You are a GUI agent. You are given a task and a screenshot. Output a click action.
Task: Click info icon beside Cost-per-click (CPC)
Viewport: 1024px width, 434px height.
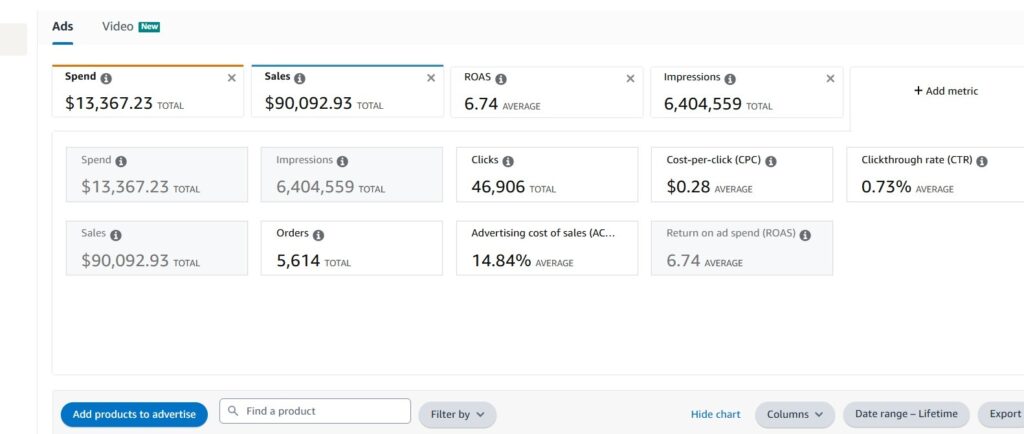click(x=771, y=161)
